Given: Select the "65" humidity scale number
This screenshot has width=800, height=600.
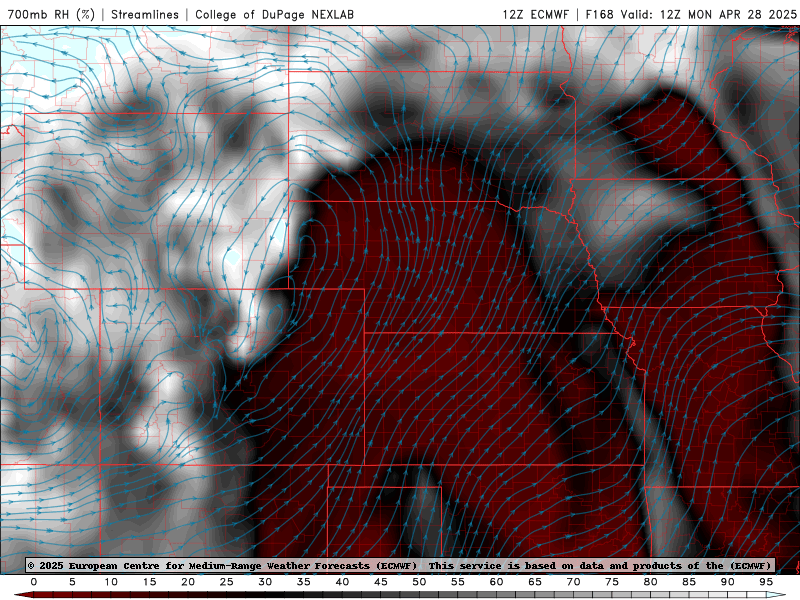Looking at the screenshot, I should click(535, 582).
